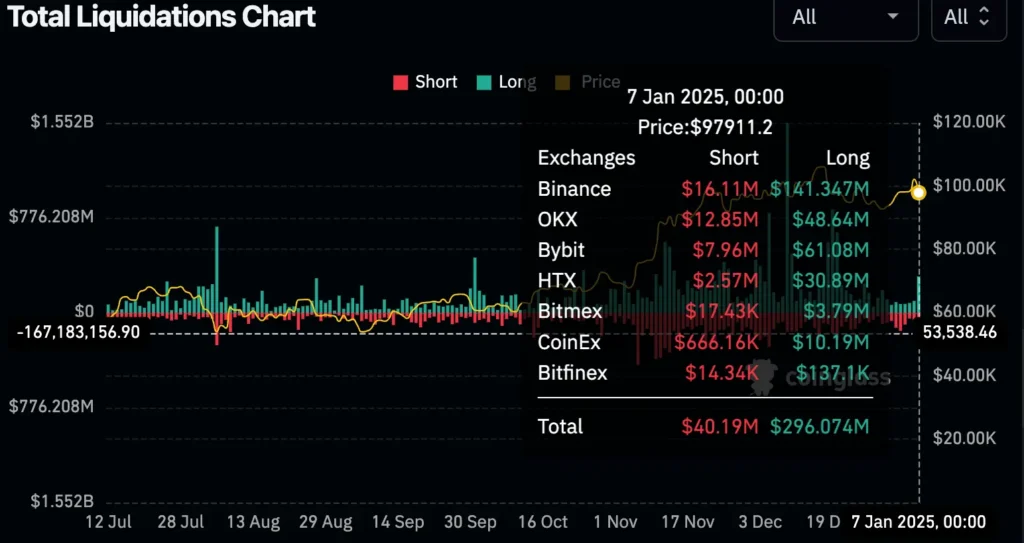The image size is (1024, 543).
Task: Click the Bybit exchange row
Action: tap(703, 251)
